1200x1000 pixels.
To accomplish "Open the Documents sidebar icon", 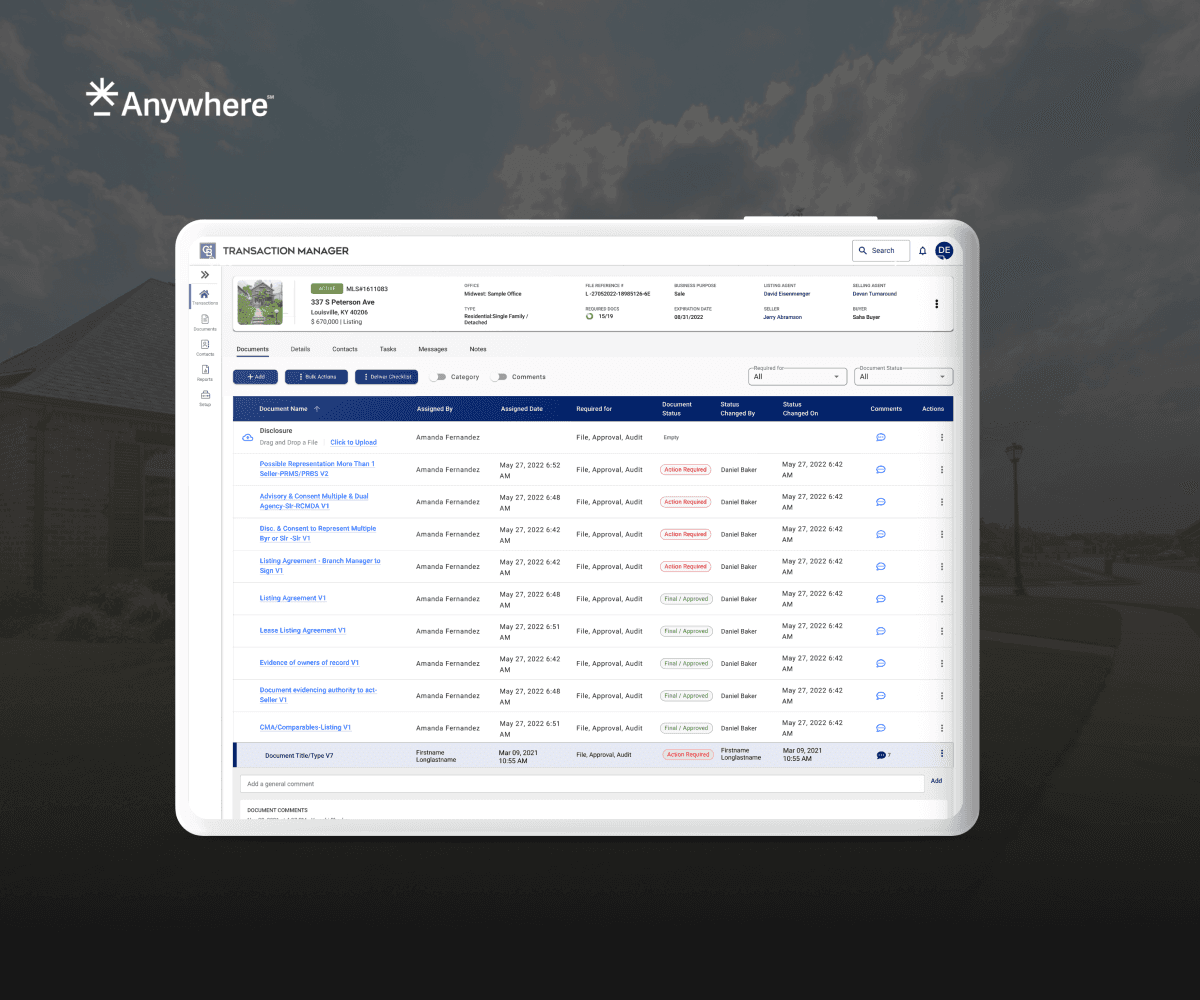I will [x=205, y=322].
